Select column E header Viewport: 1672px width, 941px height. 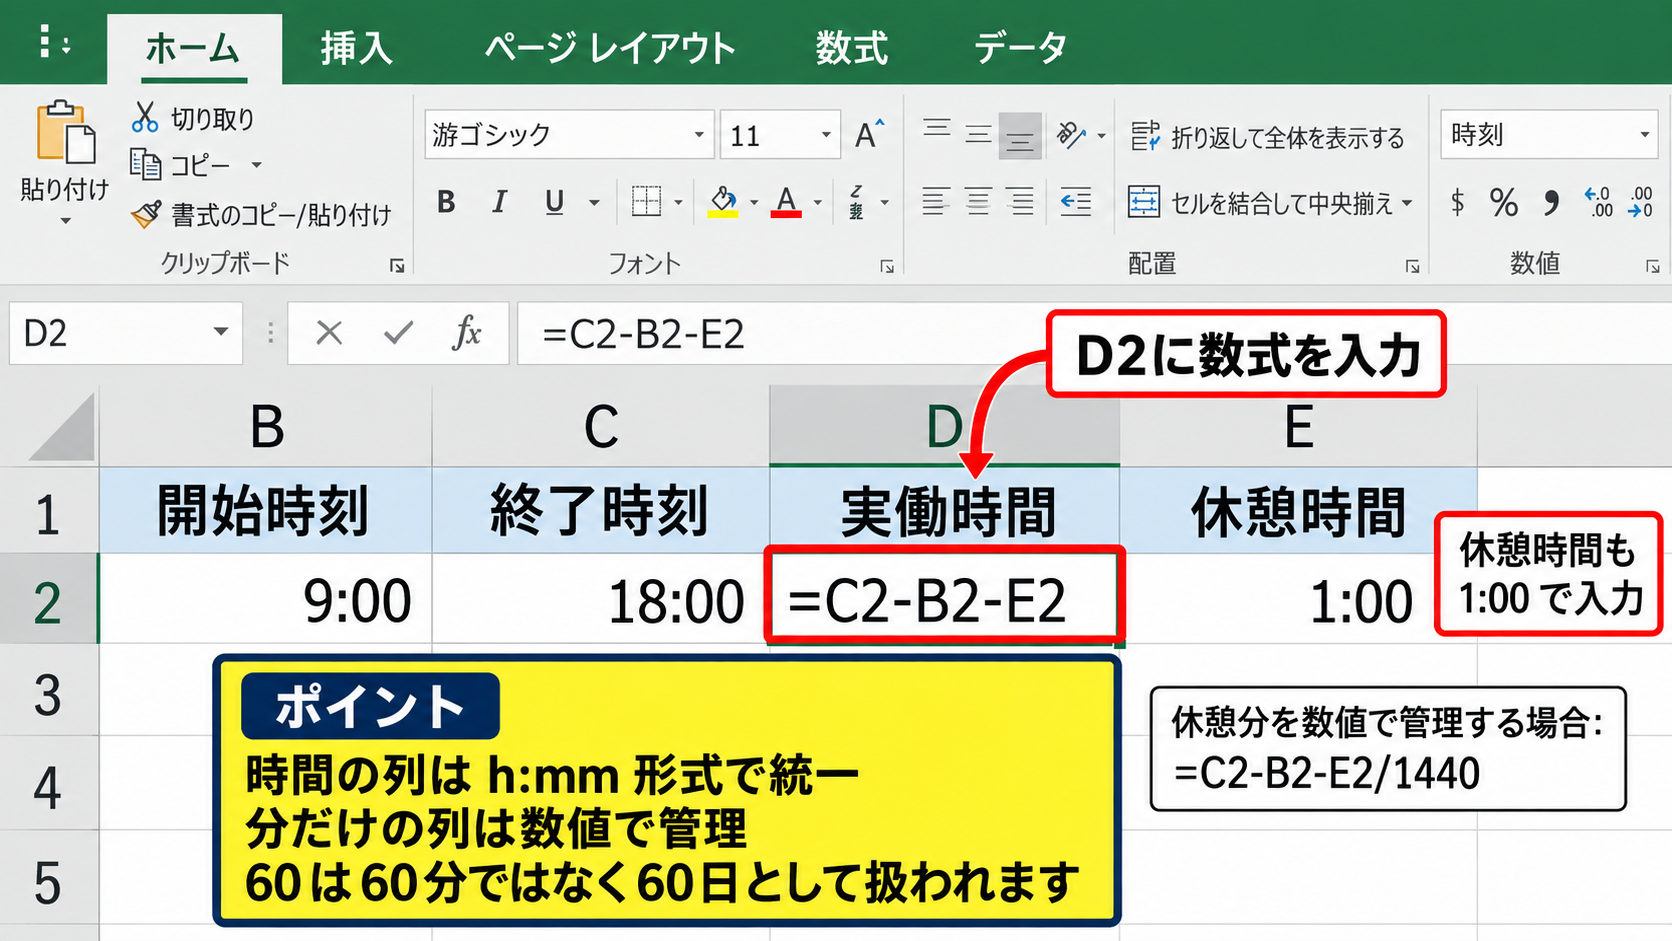coord(1298,427)
